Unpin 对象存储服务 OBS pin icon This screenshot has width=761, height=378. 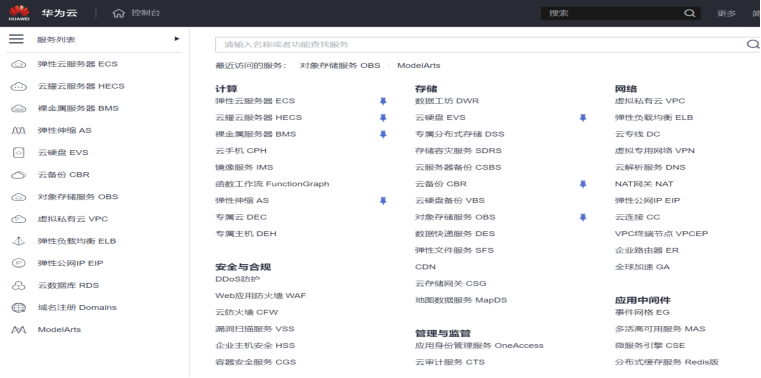click(583, 217)
